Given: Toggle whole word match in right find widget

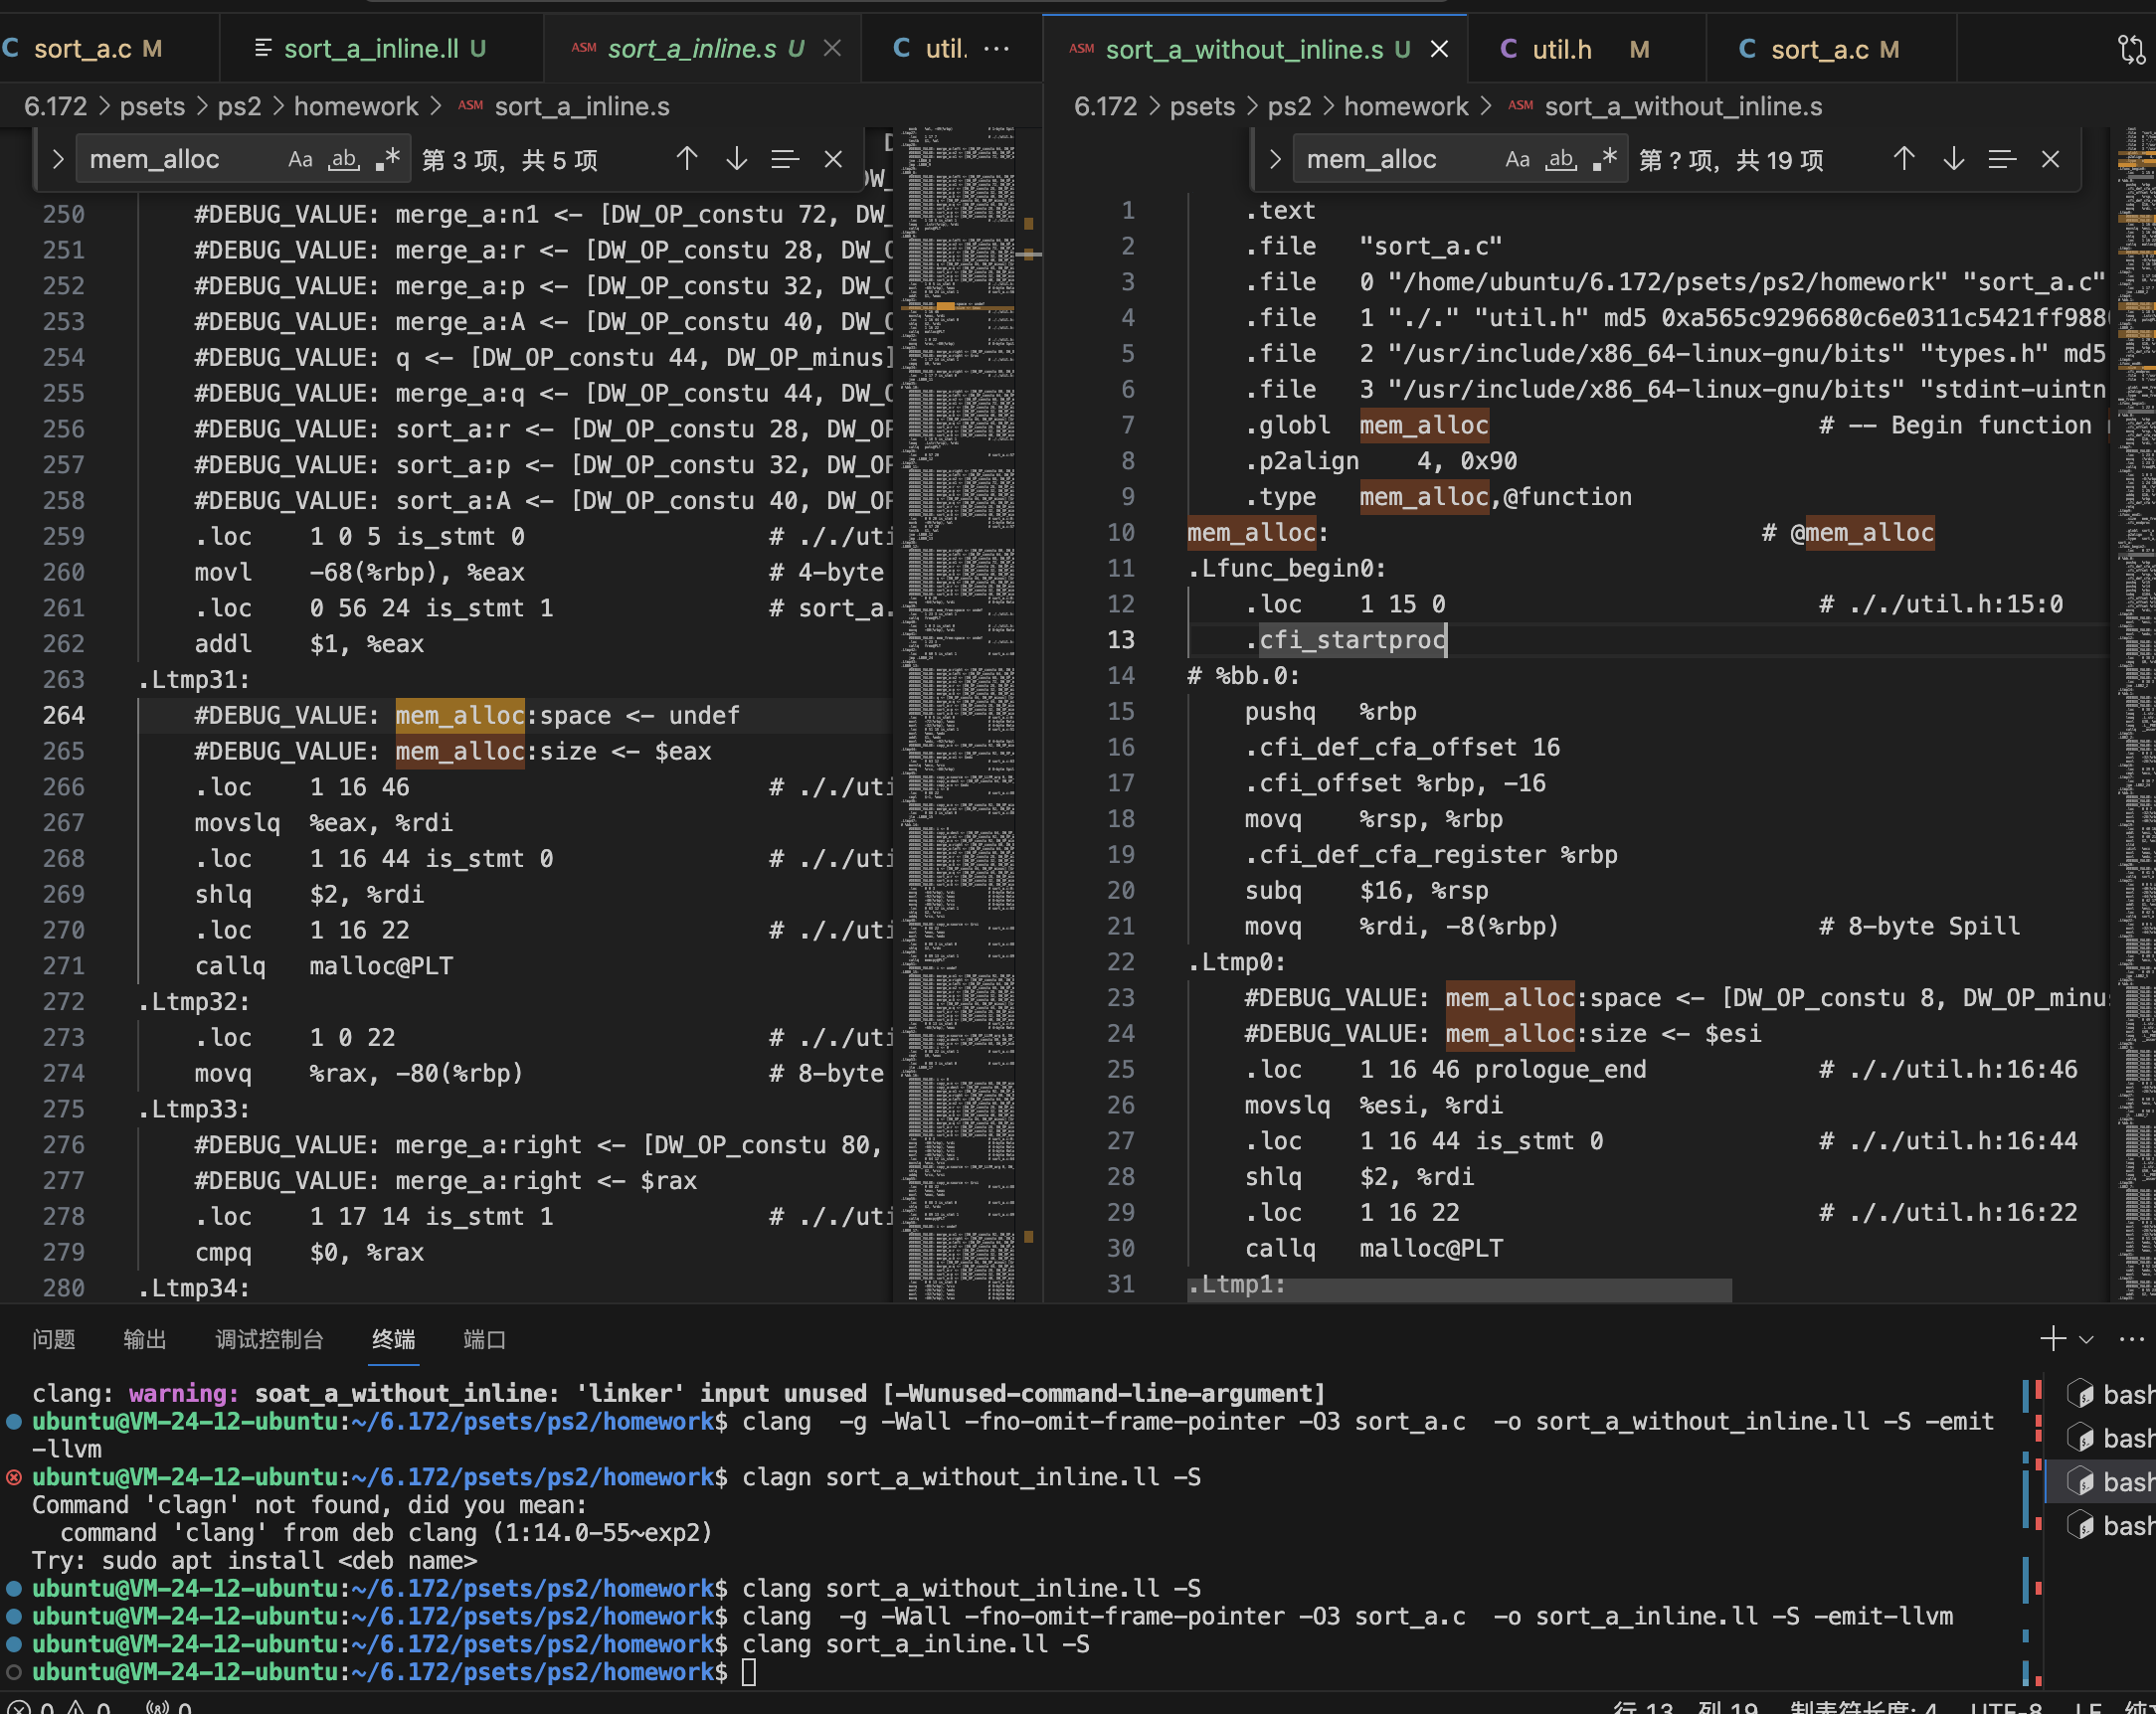Looking at the screenshot, I should click(1561, 159).
